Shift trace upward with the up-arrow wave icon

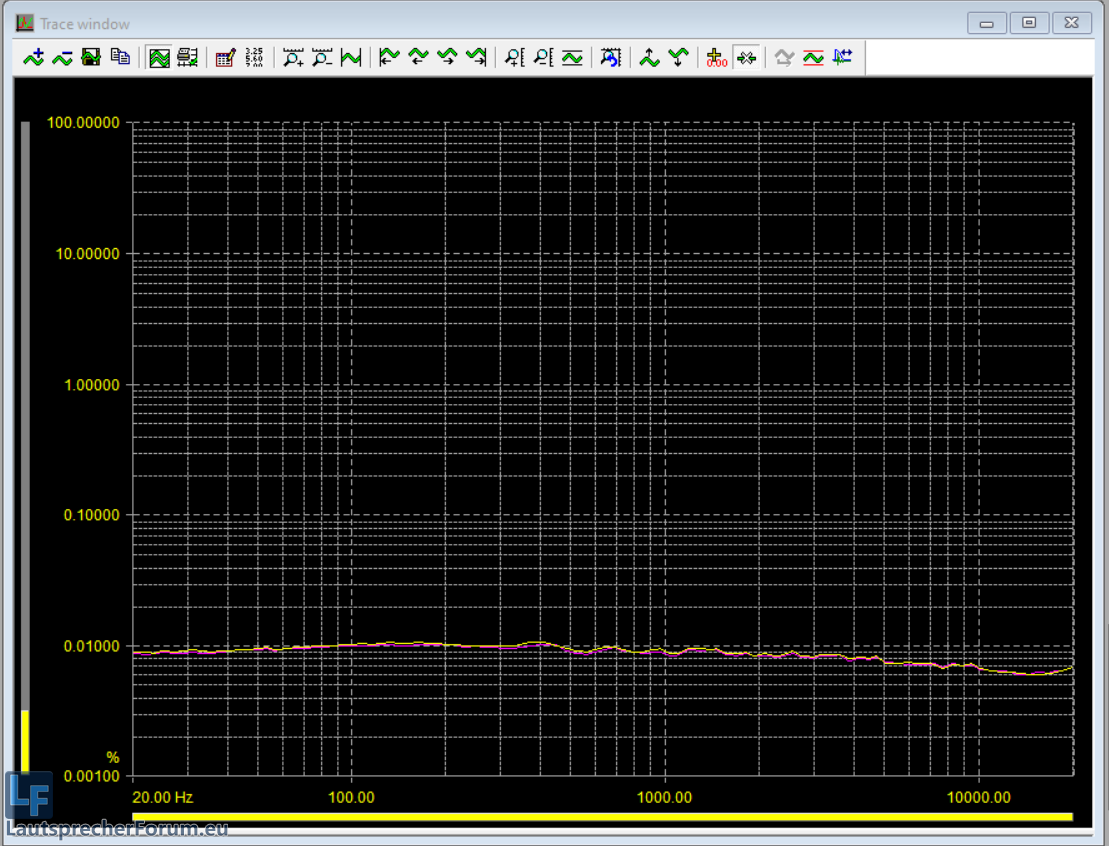click(650, 58)
